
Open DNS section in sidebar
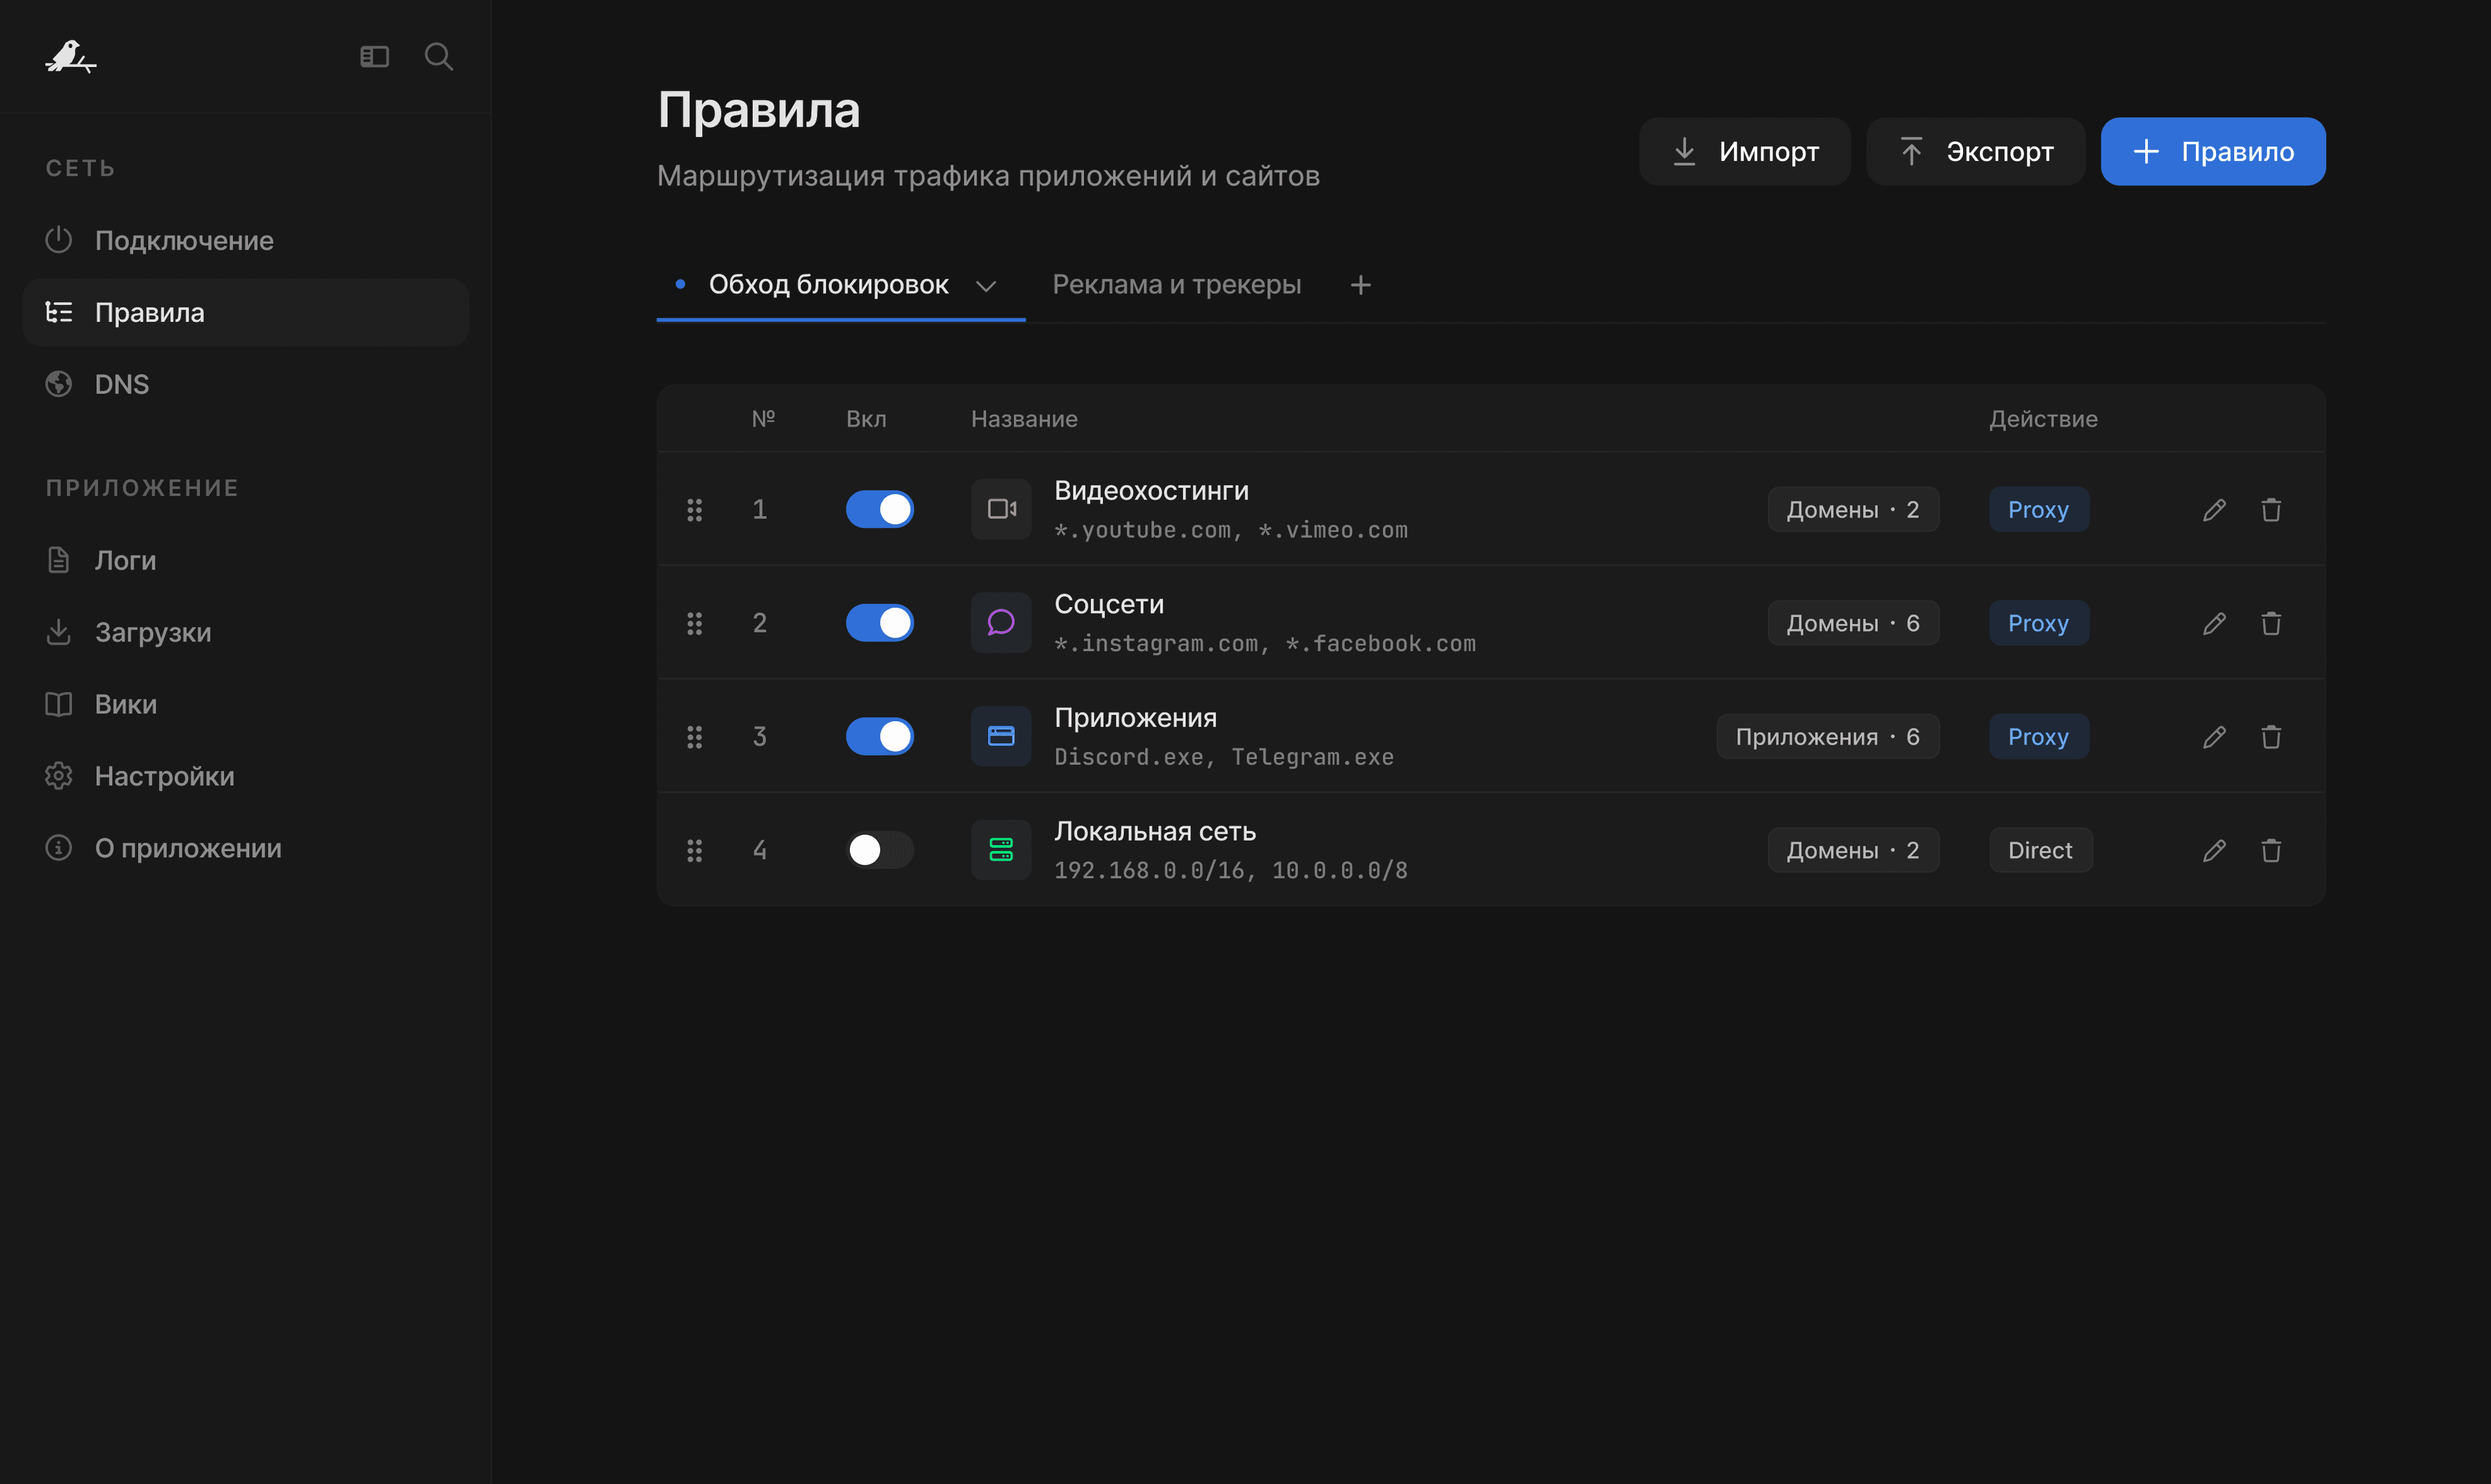click(245, 385)
